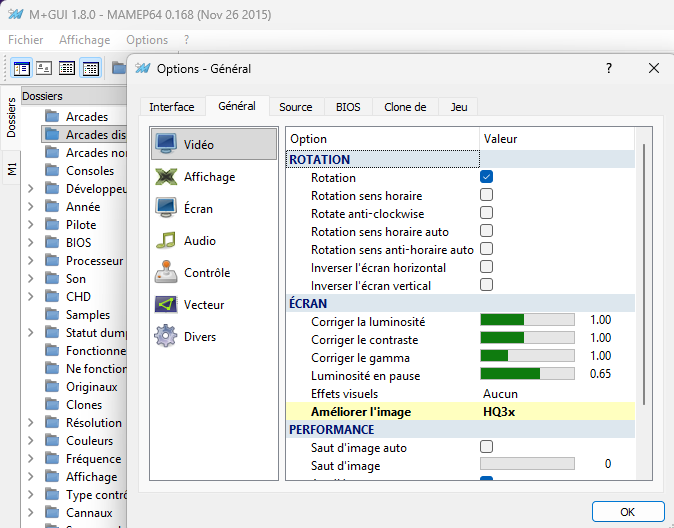Select the Vidéo category icon

pyautogui.click(x=166, y=145)
